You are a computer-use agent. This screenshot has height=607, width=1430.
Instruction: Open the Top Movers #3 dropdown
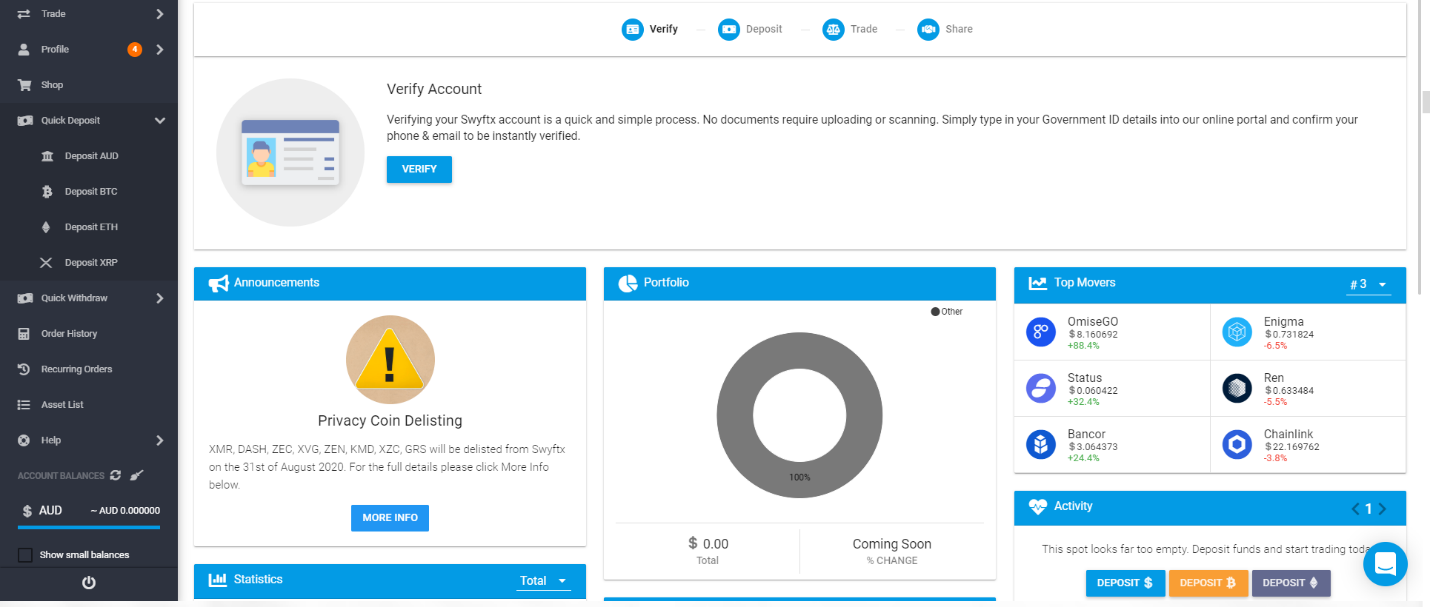[1369, 286]
